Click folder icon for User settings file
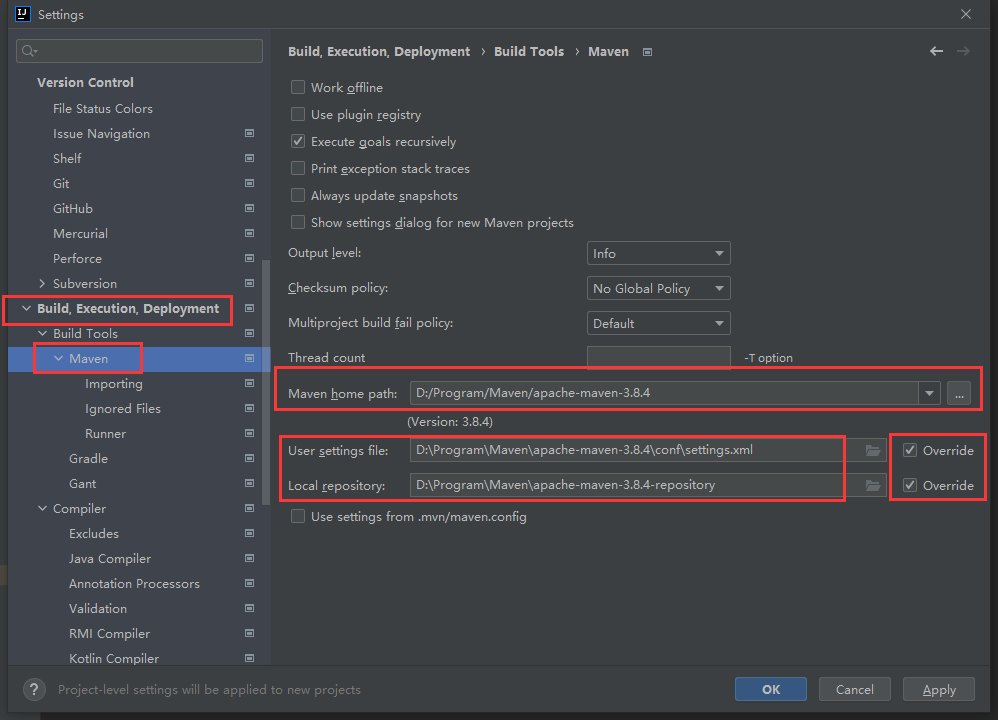This screenshot has height=720, width=998. coord(872,450)
